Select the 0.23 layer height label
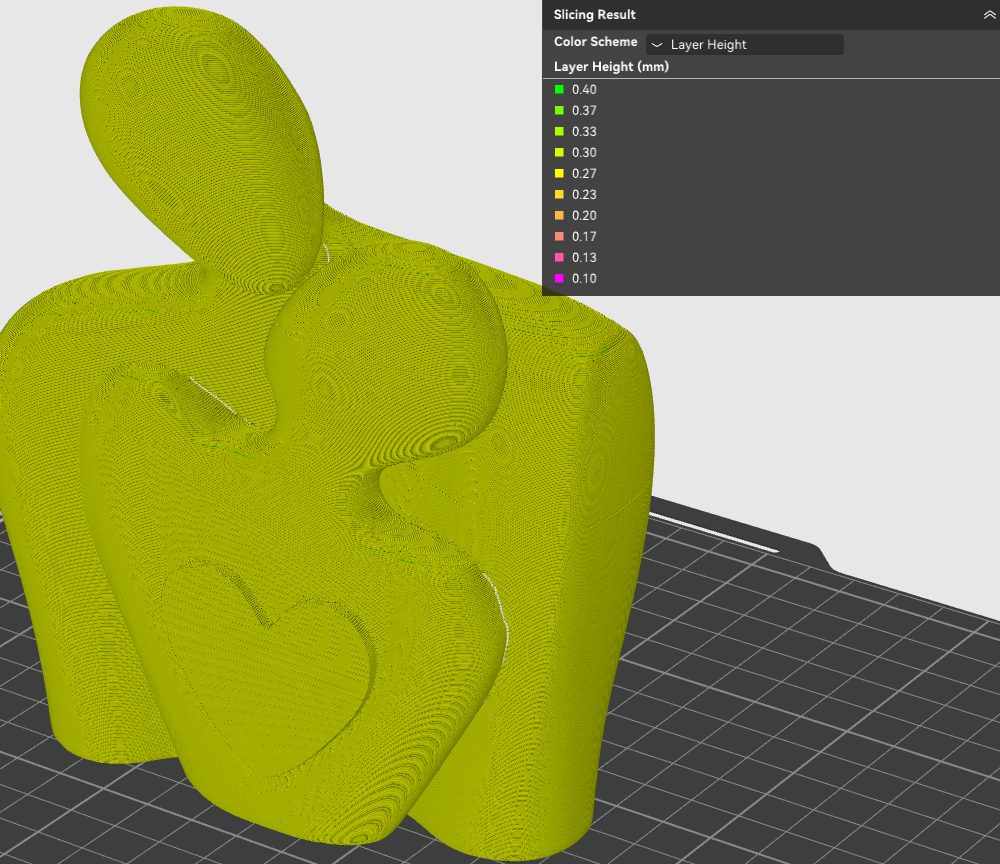 [584, 195]
